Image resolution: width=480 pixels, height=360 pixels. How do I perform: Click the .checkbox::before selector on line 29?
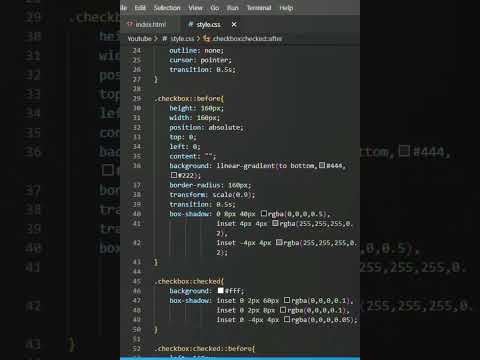pos(189,99)
